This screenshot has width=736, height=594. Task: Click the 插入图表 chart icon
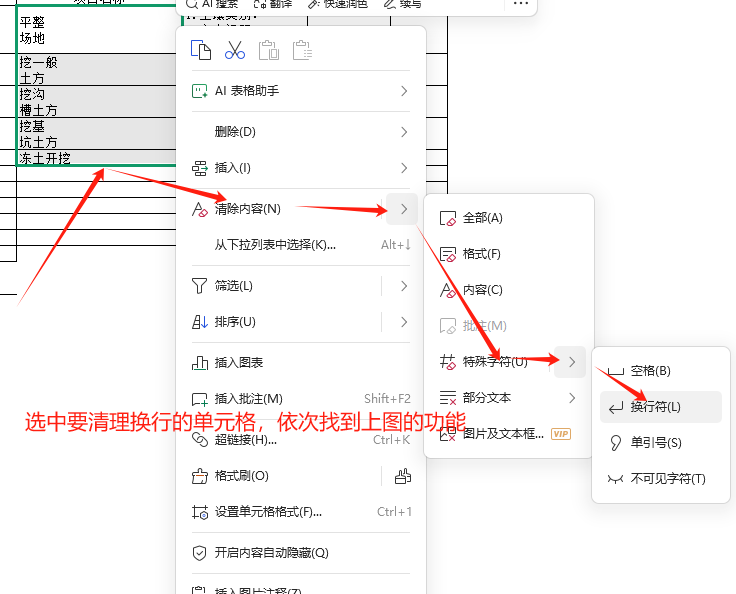(x=199, y=362)
